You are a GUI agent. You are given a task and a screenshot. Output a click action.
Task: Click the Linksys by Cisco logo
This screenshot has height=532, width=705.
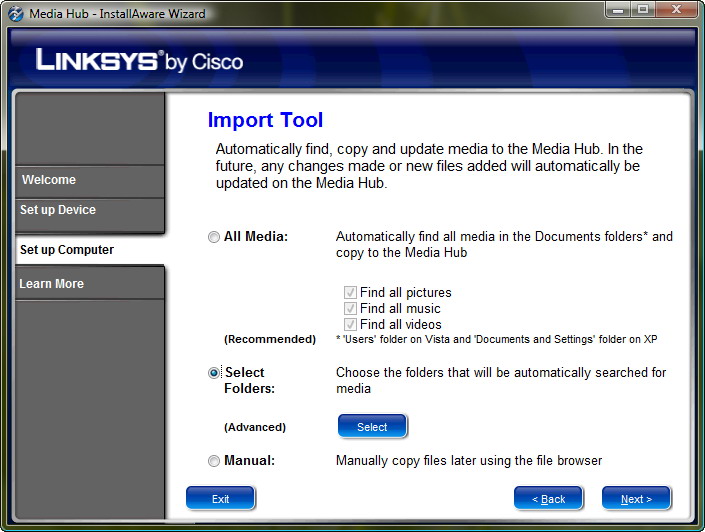pos(139,61)
